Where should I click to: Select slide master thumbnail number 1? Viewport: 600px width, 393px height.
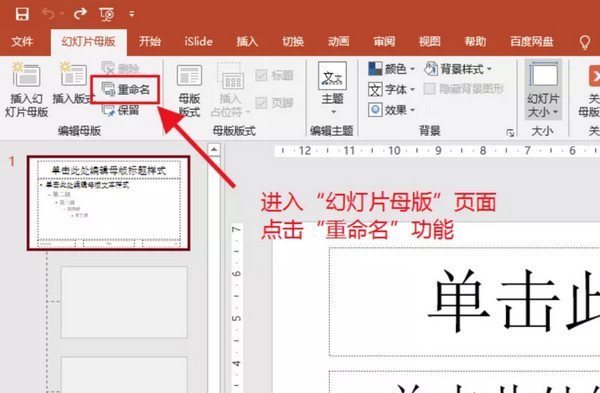[x=109, y=203]
